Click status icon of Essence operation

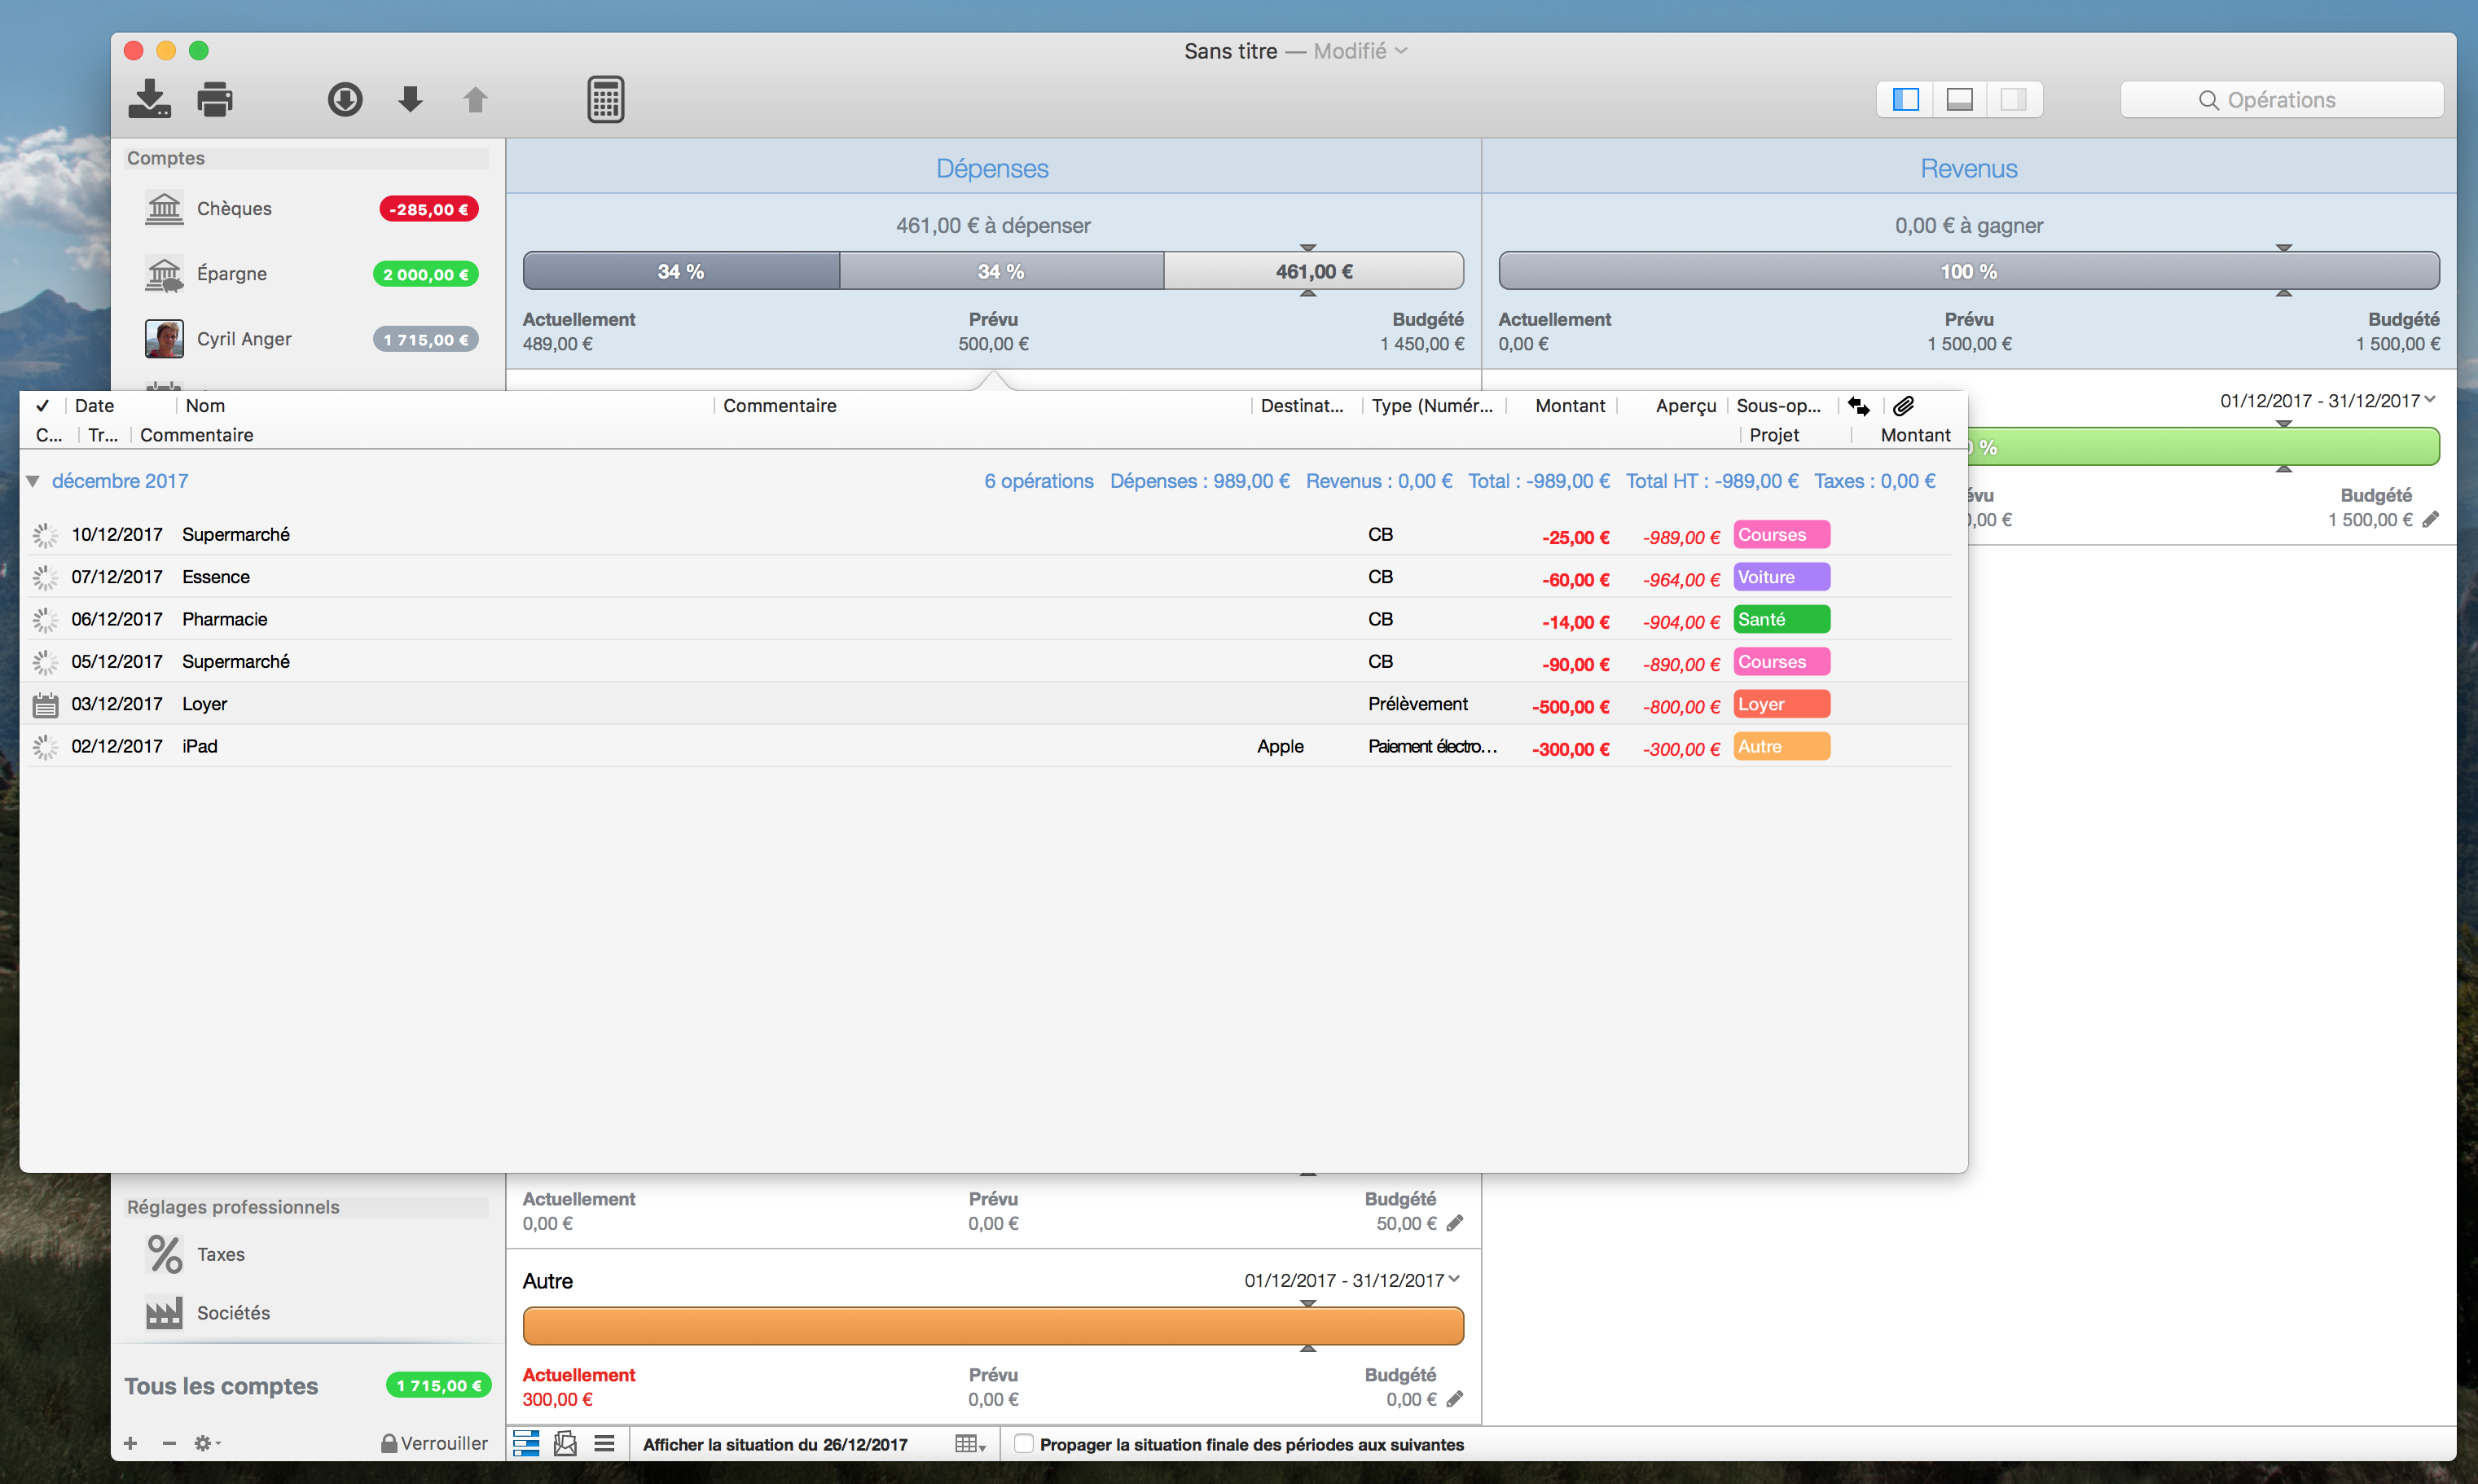(x=45, y=577)
